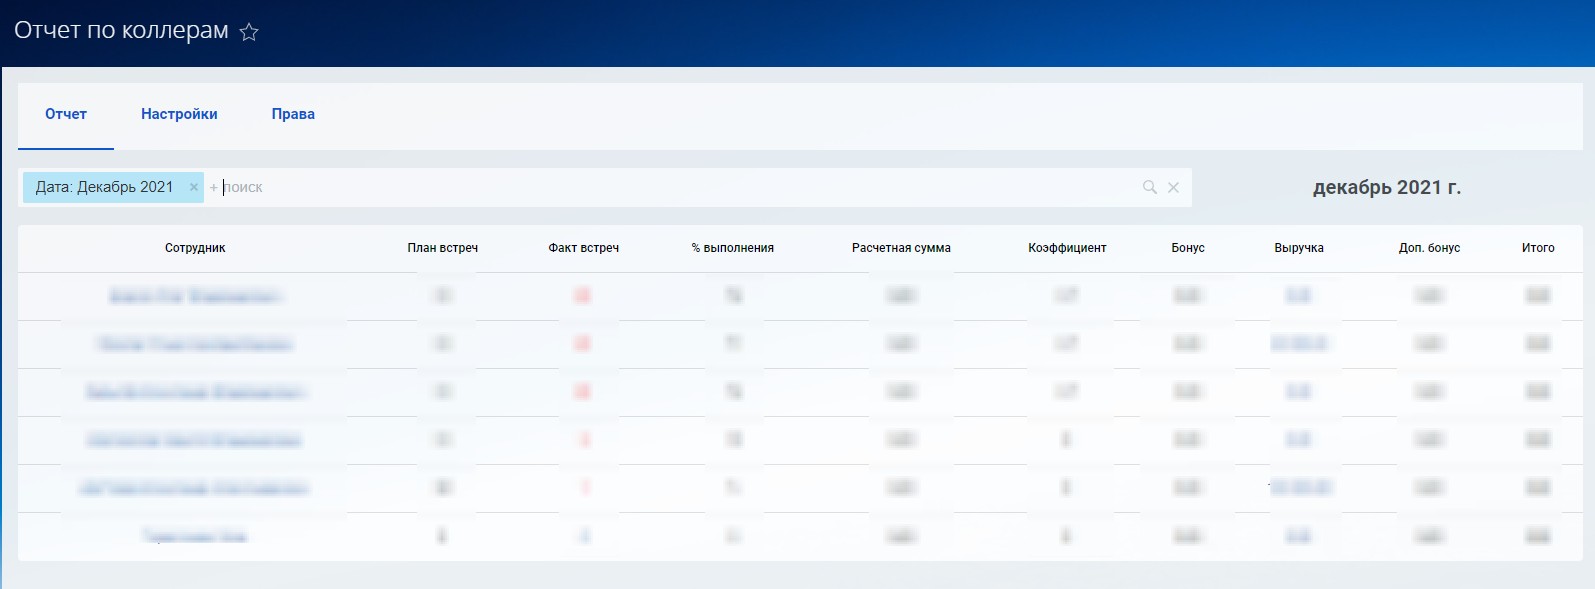Select the Расчетная сумма column header
This screenshot has width=1595, height=589.
pos(901,248)
